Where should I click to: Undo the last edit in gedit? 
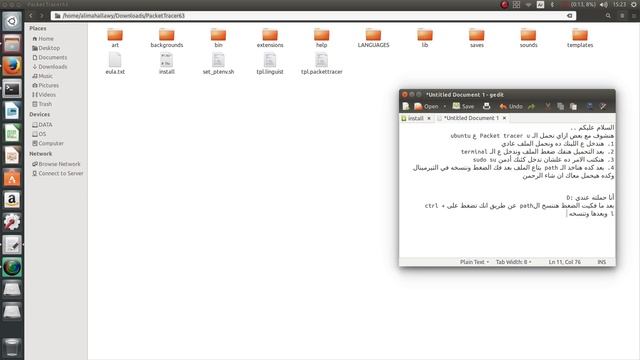(x=511, y=106)
